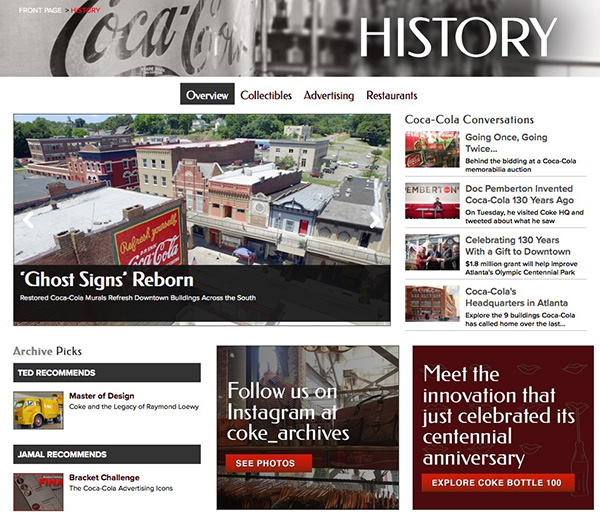This screenshot has height=516, width=600.
Task: Open the Master of Design article link
Action: tap(102, 396)
